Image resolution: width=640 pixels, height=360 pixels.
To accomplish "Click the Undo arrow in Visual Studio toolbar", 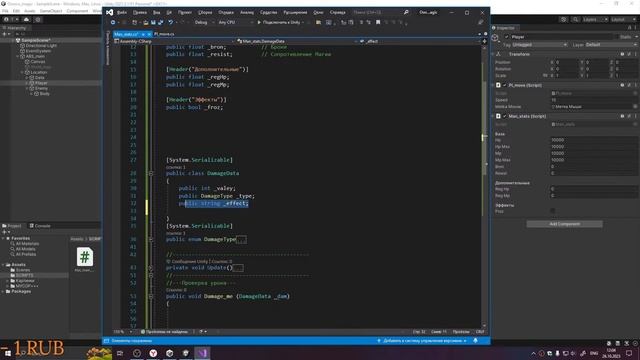I will click(x=171, y=22).
